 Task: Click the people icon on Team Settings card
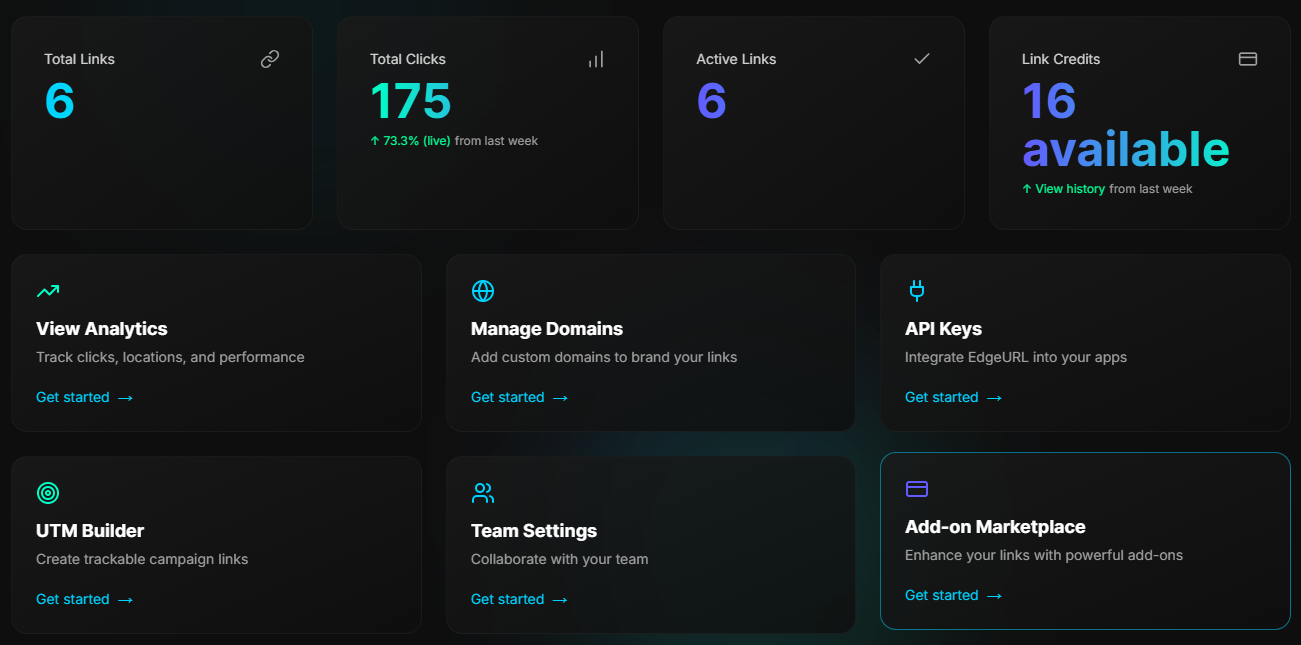click(x=482, y=493)
